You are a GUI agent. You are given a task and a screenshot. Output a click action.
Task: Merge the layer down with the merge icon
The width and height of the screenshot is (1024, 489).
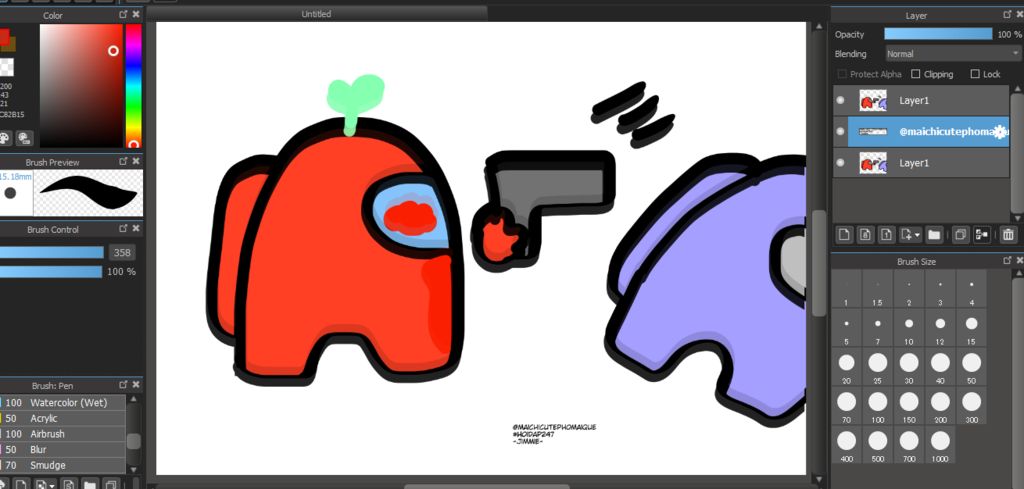click(x=982, y=234)
